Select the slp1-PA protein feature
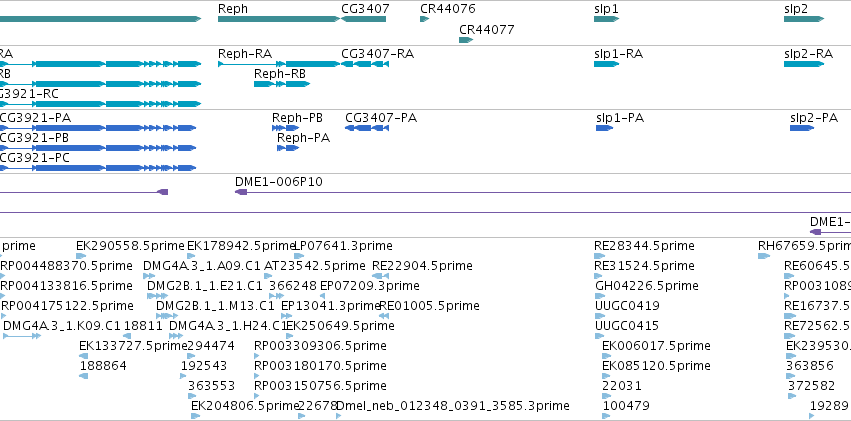 tap(605, 128)
